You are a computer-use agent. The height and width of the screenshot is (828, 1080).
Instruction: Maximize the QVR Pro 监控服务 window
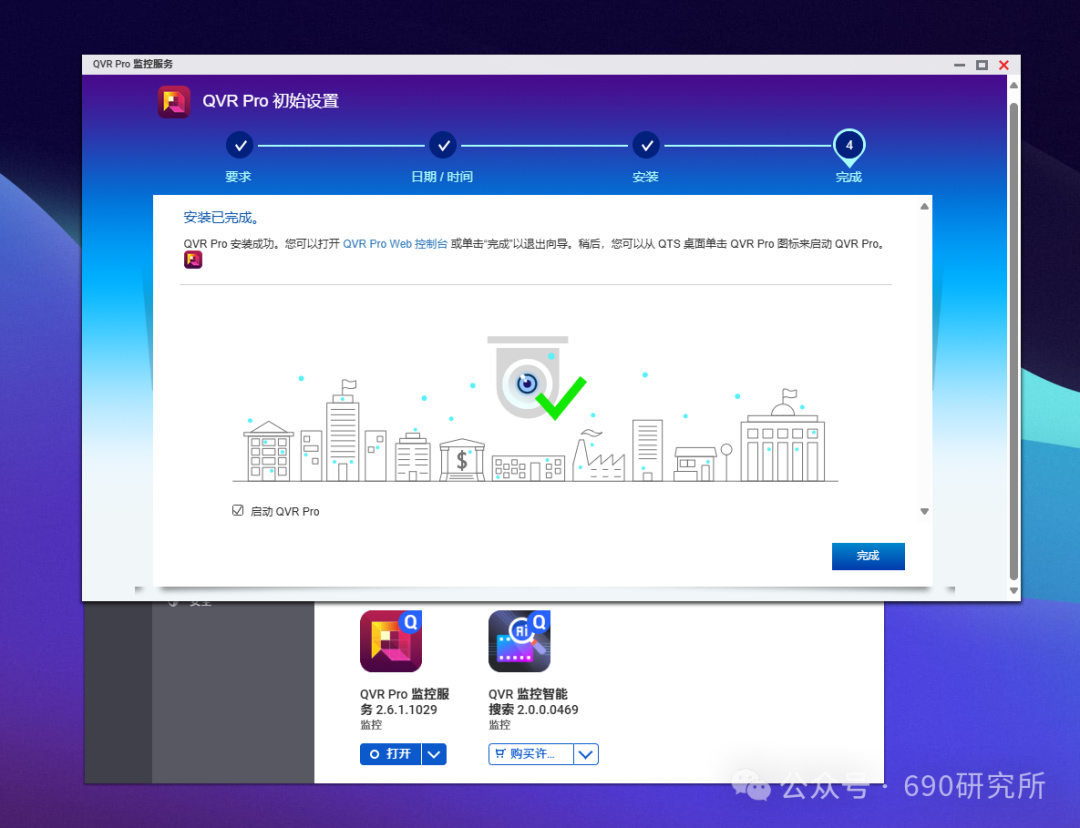click(982, 65)
